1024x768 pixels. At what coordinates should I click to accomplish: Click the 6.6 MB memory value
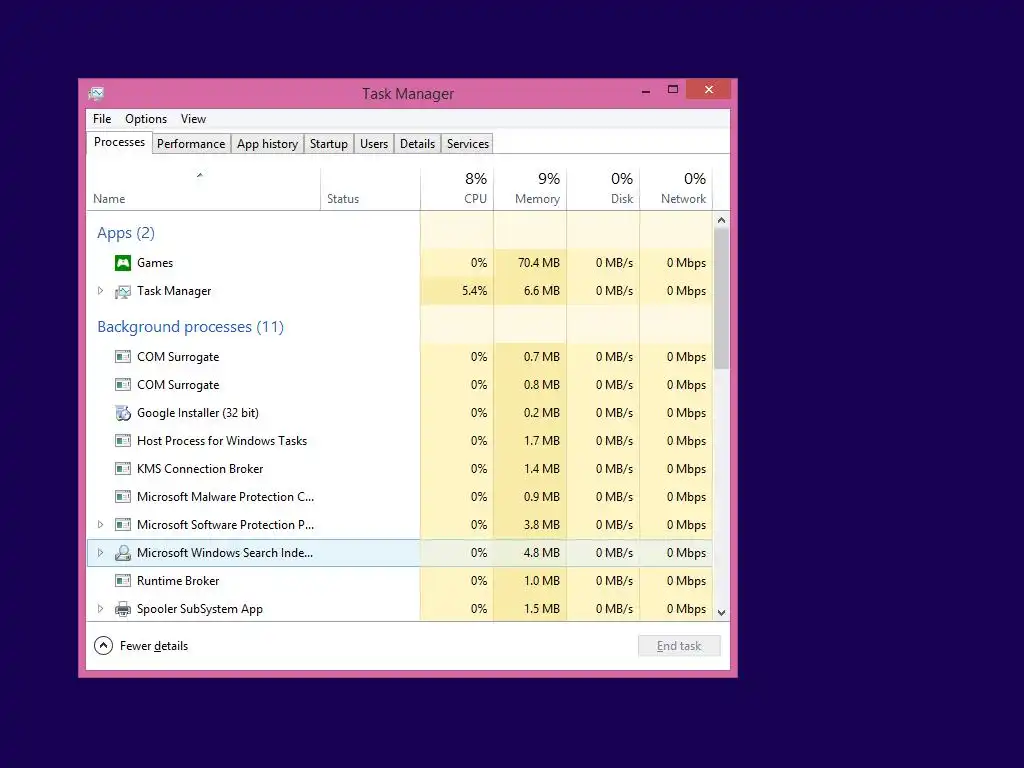541,291
